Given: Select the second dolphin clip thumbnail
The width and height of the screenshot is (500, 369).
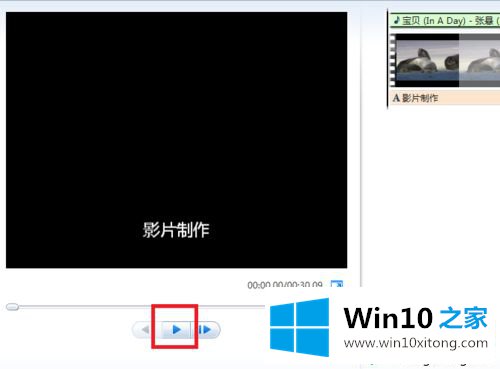Looking at the screenshot, I should point(479,60).
